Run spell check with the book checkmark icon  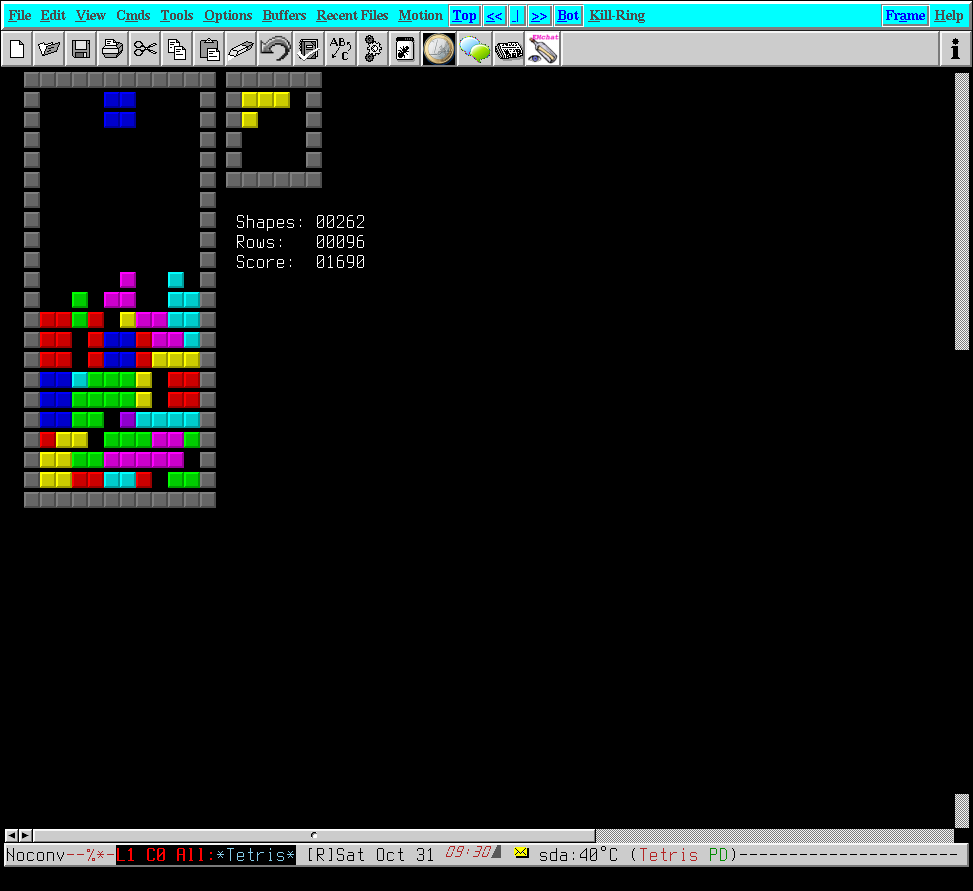(x=308, y=49)
